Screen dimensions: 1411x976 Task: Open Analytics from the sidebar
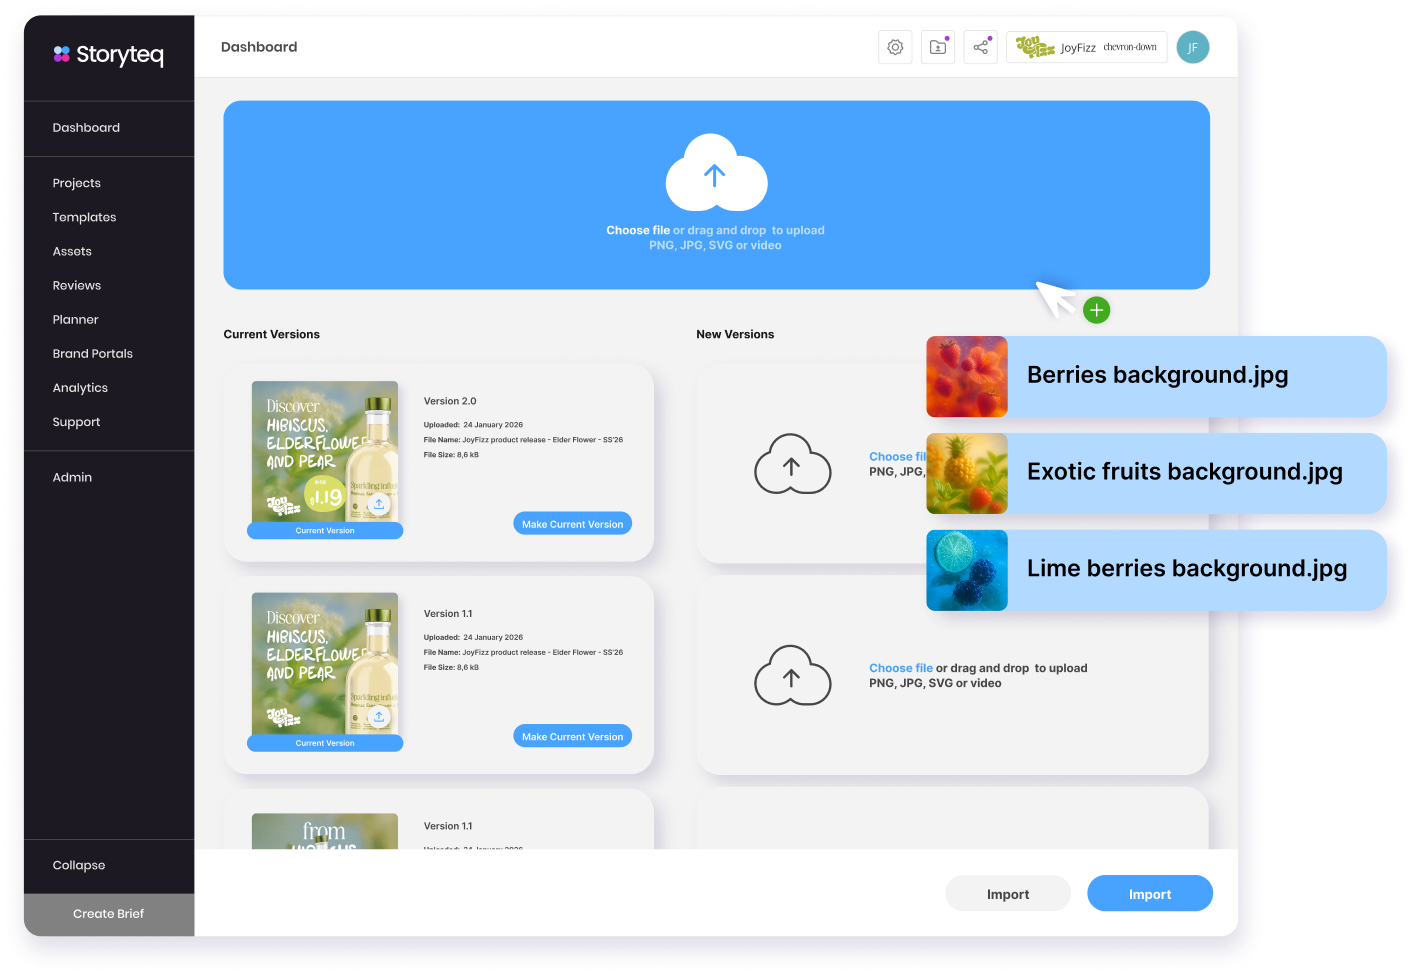point(80,388)
